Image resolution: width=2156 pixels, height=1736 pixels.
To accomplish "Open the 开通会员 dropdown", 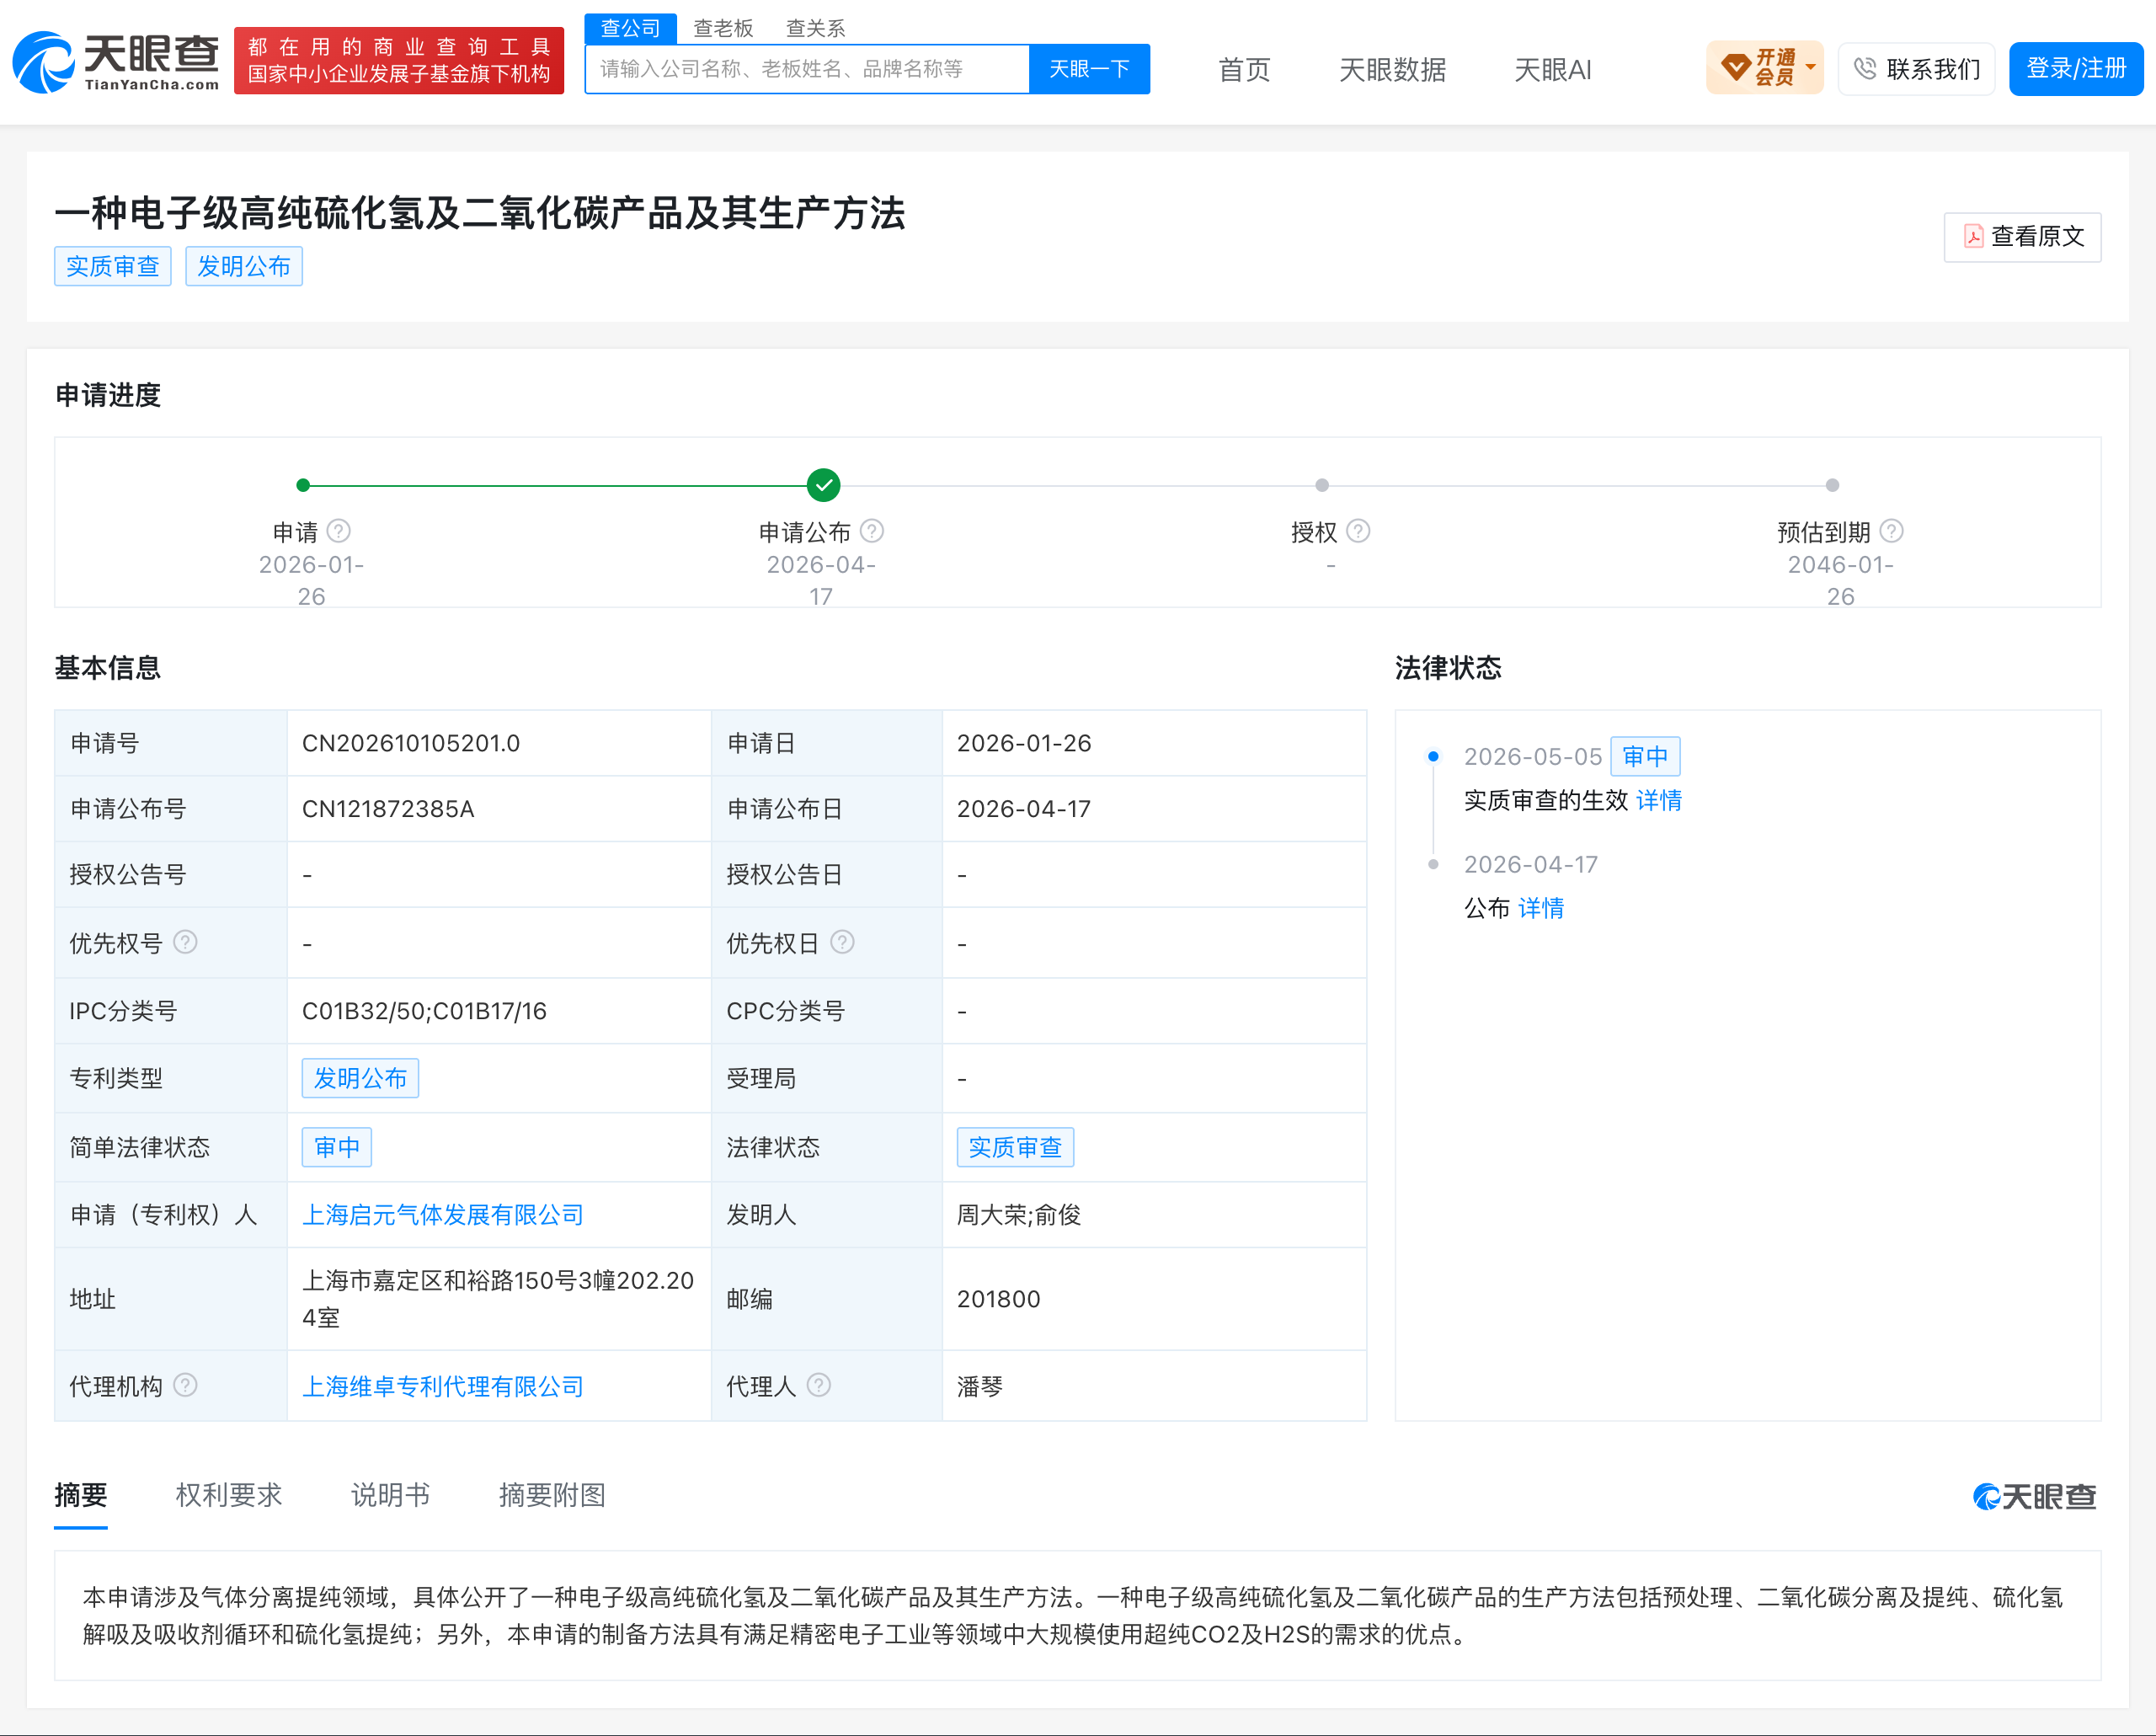I will pos(1764,68).
